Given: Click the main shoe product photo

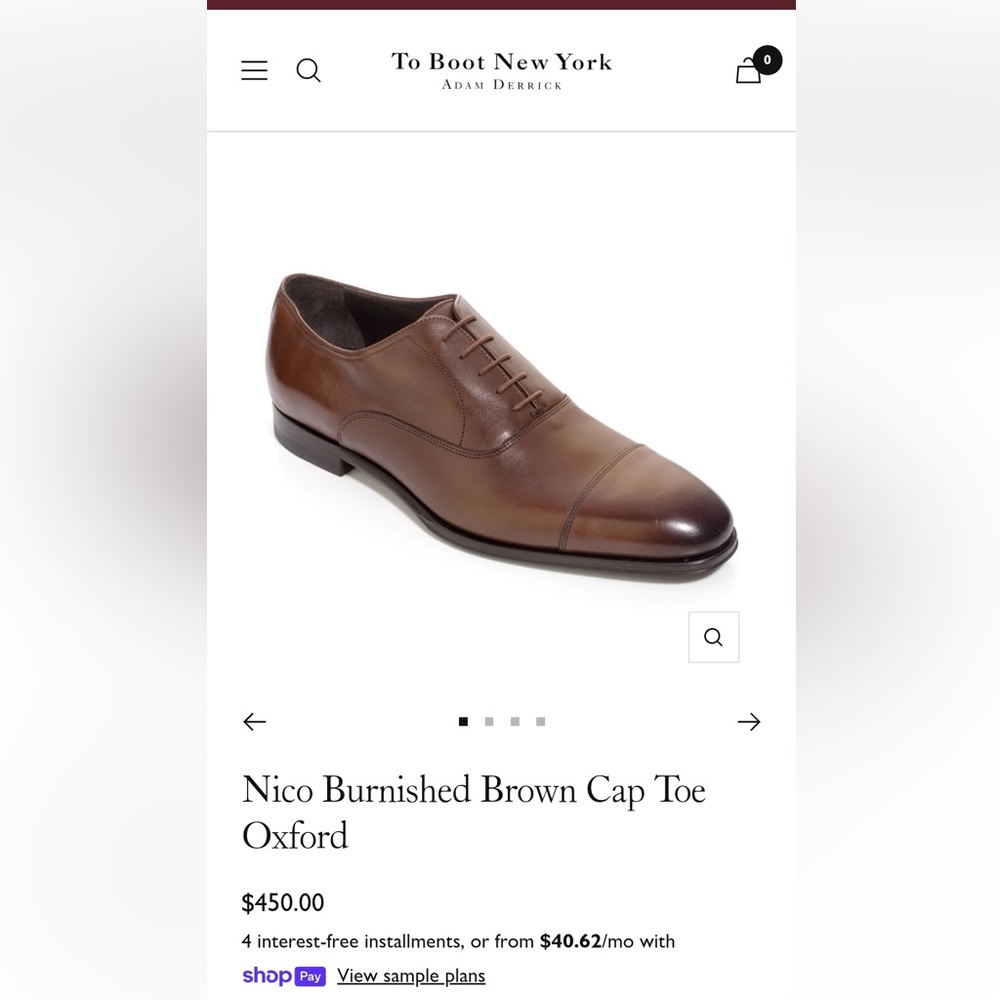Looking at the screenshot, I should (x=500, y=420).
